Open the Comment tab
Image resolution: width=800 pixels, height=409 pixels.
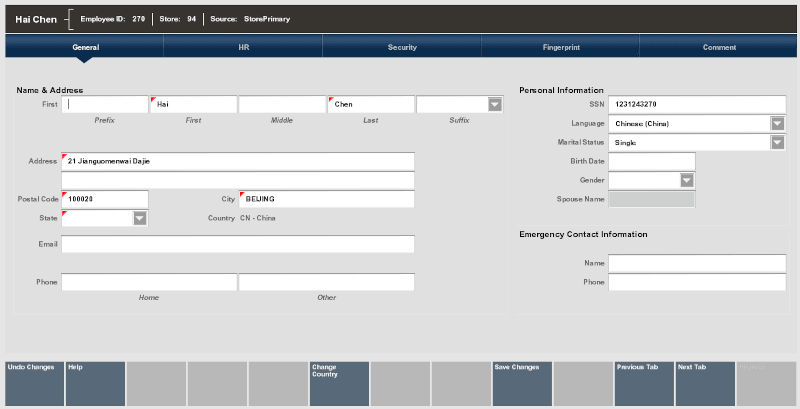[x=719, y=47]
